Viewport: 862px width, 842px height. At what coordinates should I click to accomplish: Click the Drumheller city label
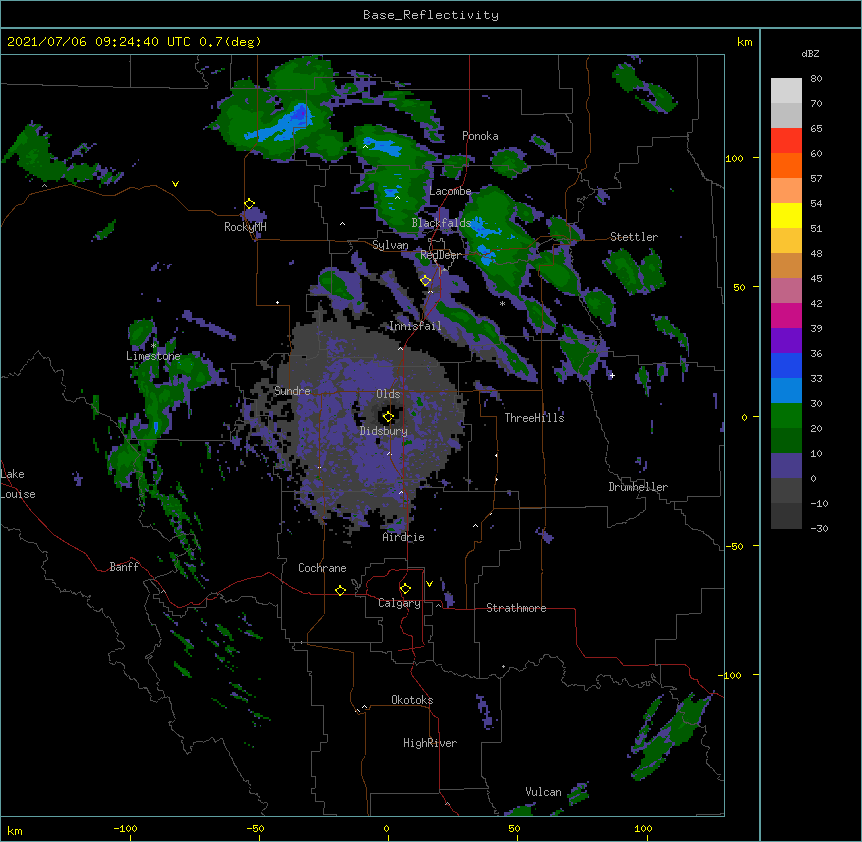coord(638,487)
